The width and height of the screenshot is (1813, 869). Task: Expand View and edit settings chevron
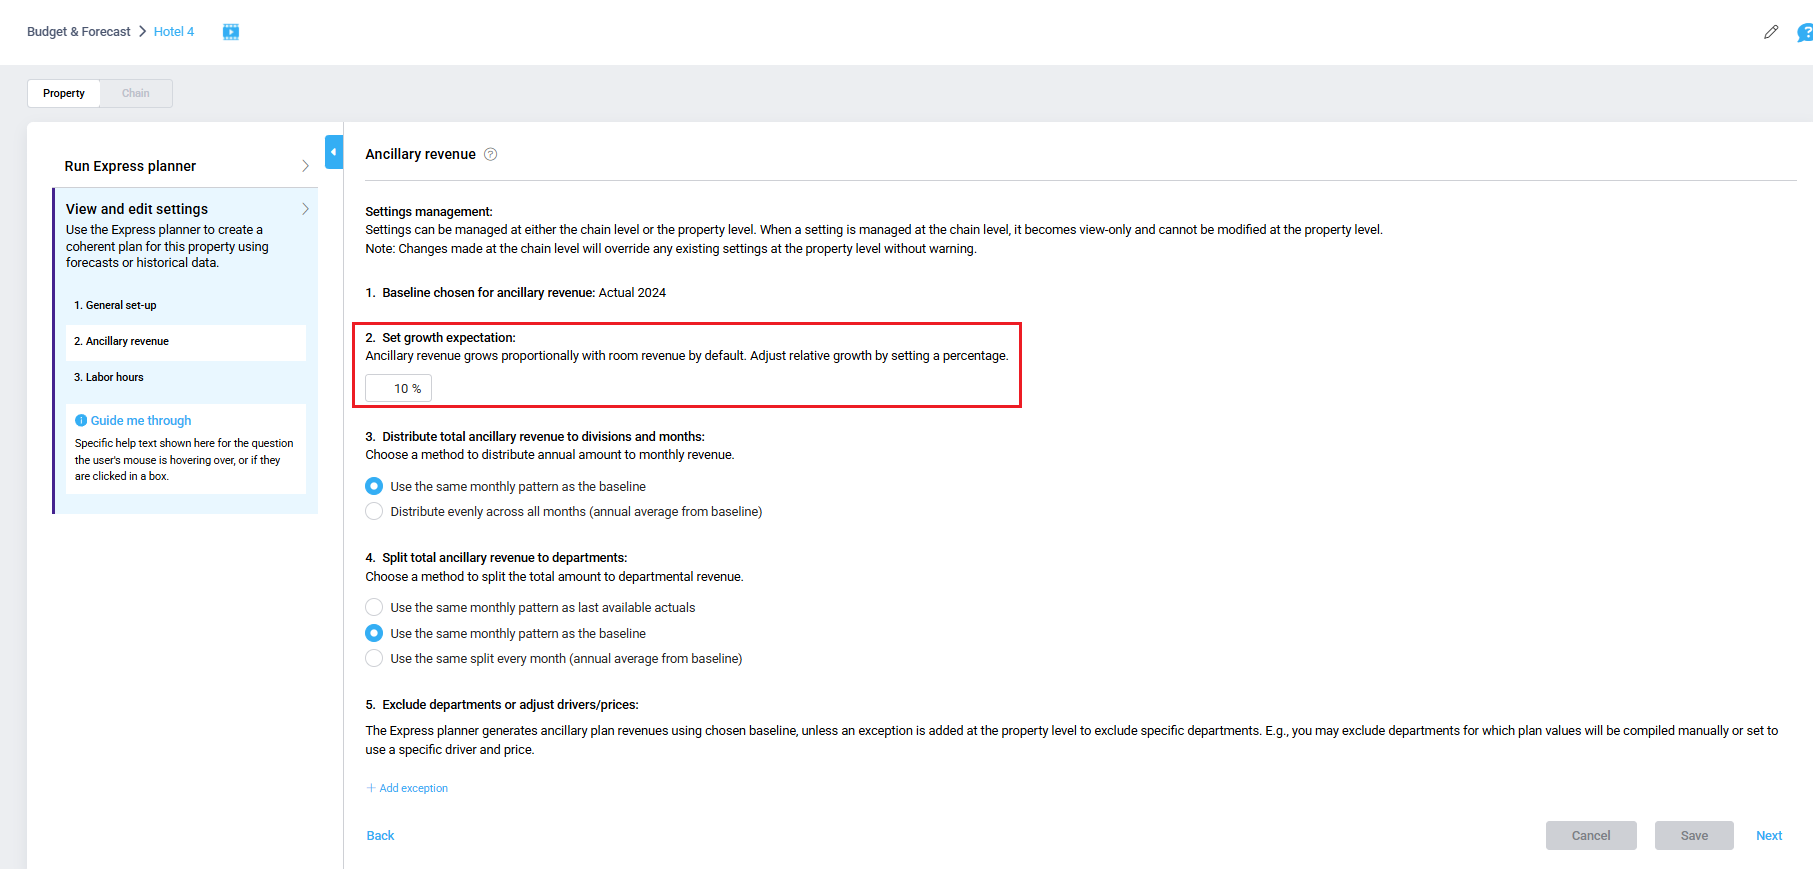[305, 209]
